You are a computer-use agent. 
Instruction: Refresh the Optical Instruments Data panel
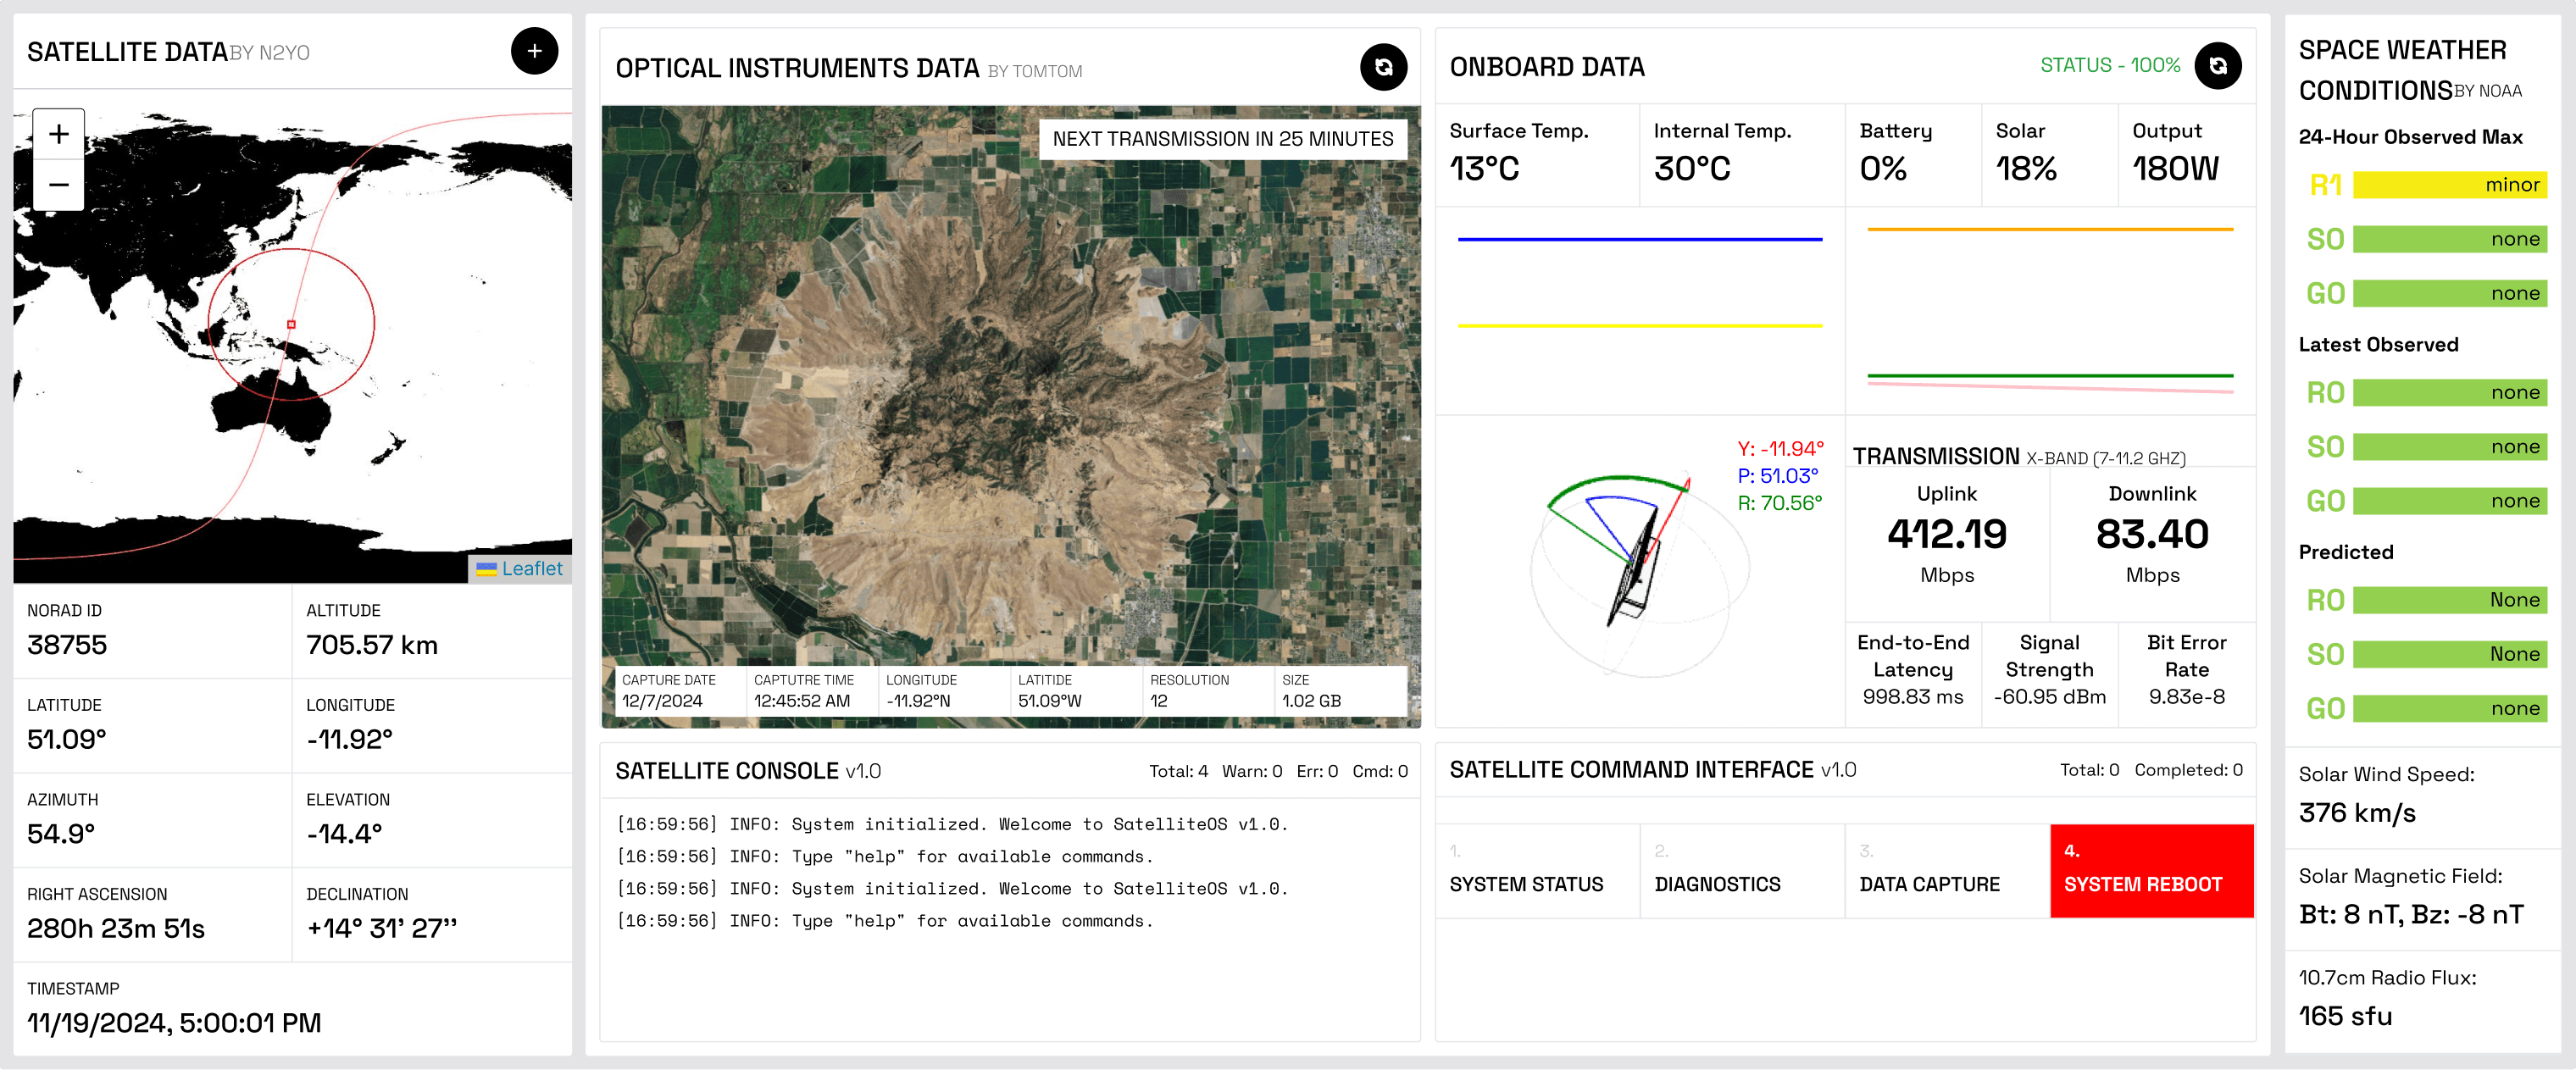[x=1383, y=67]
